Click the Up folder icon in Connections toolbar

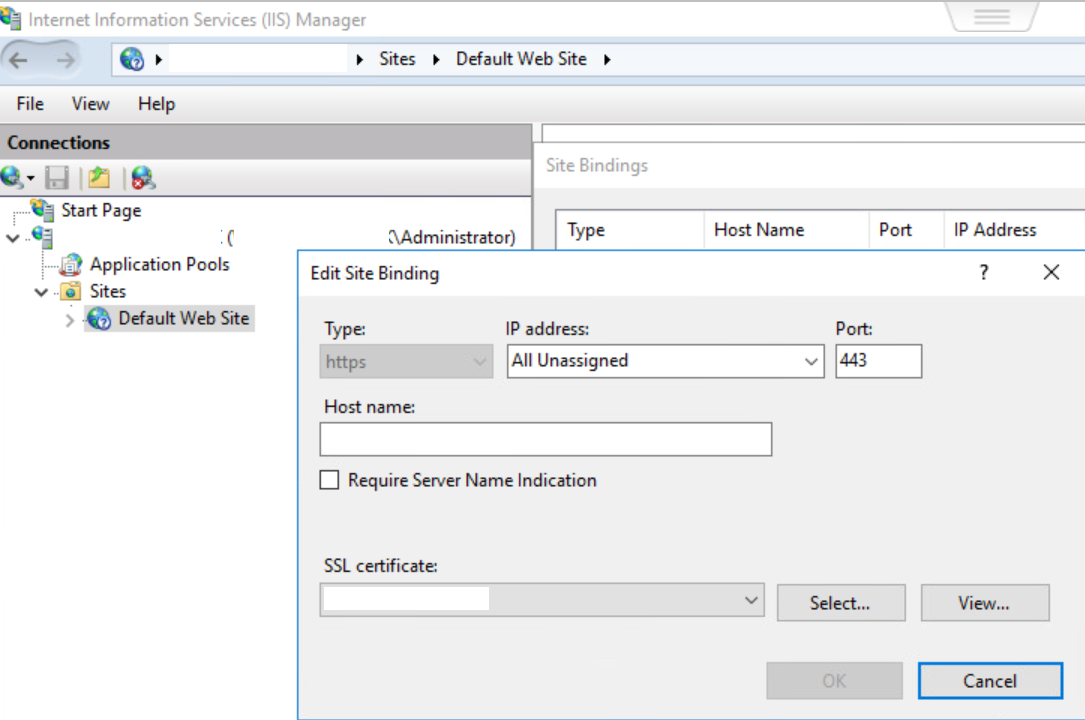coord(98,178)
